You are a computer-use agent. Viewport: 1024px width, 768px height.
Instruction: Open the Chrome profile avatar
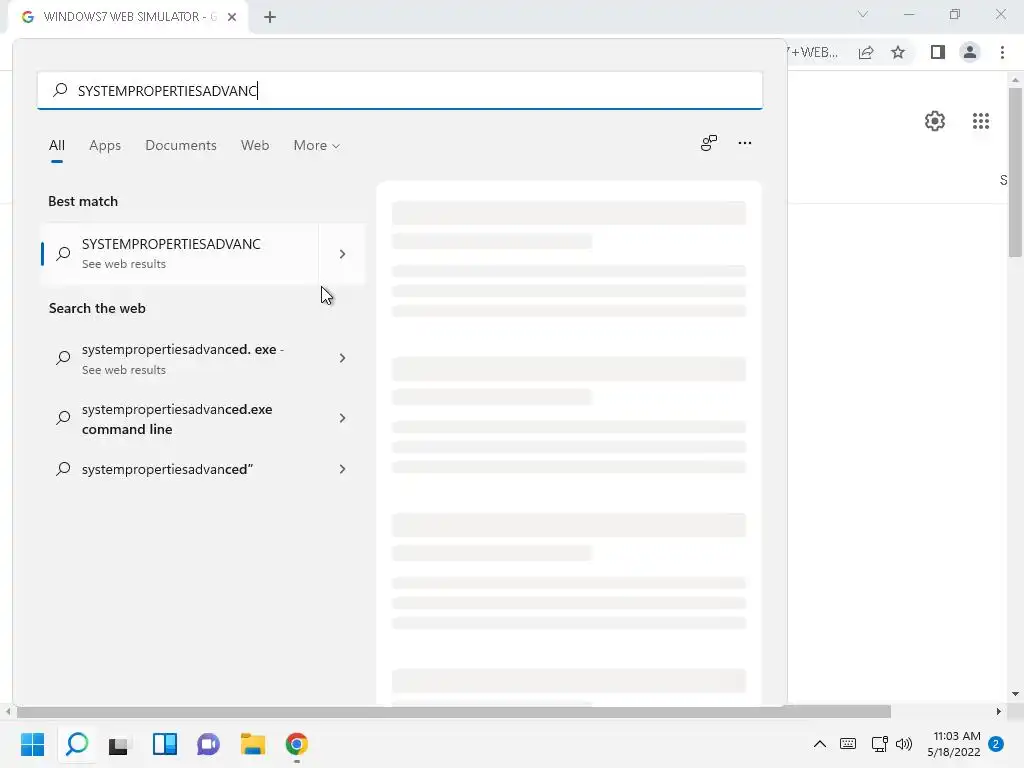coord(970,52)
